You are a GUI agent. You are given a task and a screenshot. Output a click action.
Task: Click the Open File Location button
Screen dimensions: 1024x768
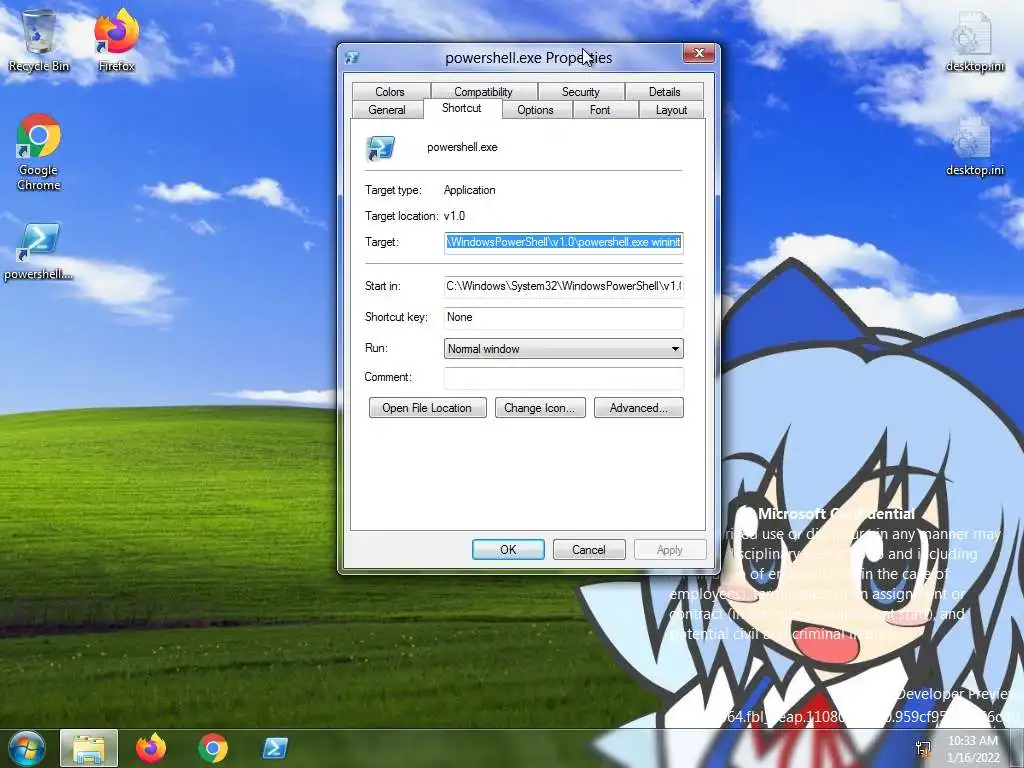tap(428, 408)
